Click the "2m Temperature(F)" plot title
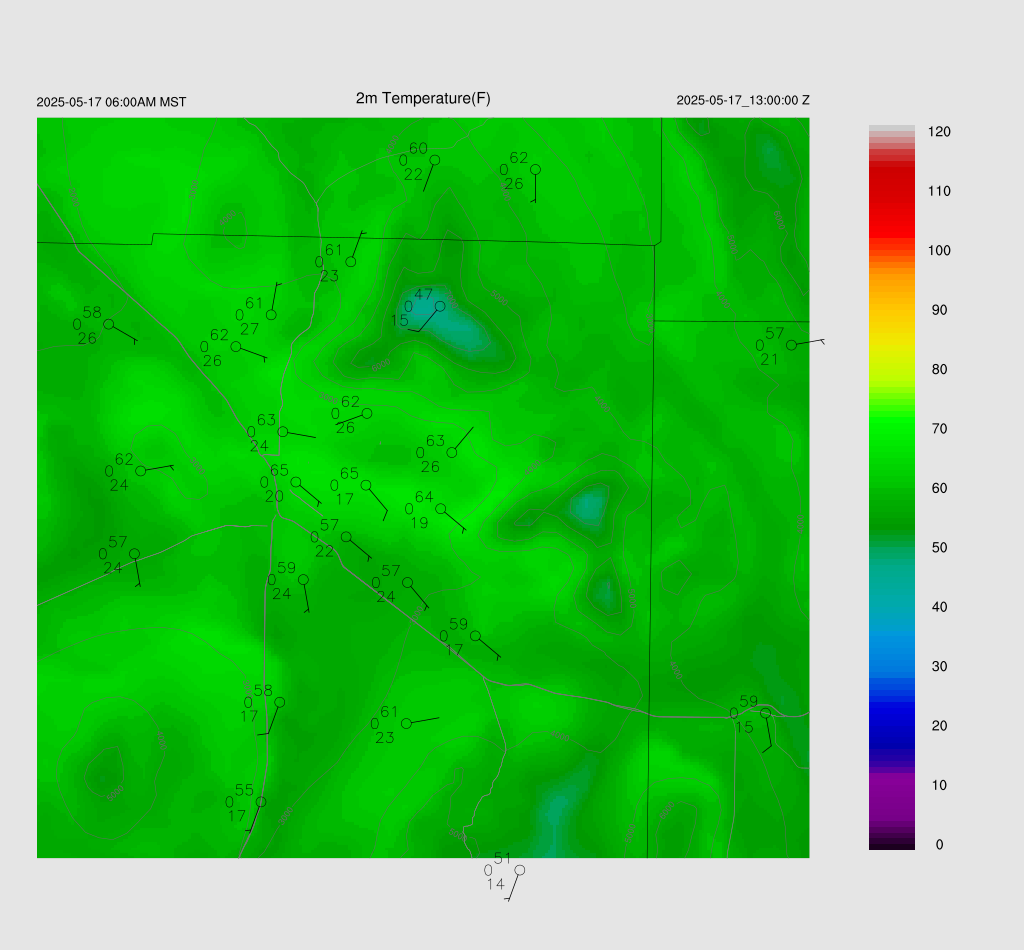The width and height of the screenshot is (1024, 950). tap(423, 99)
